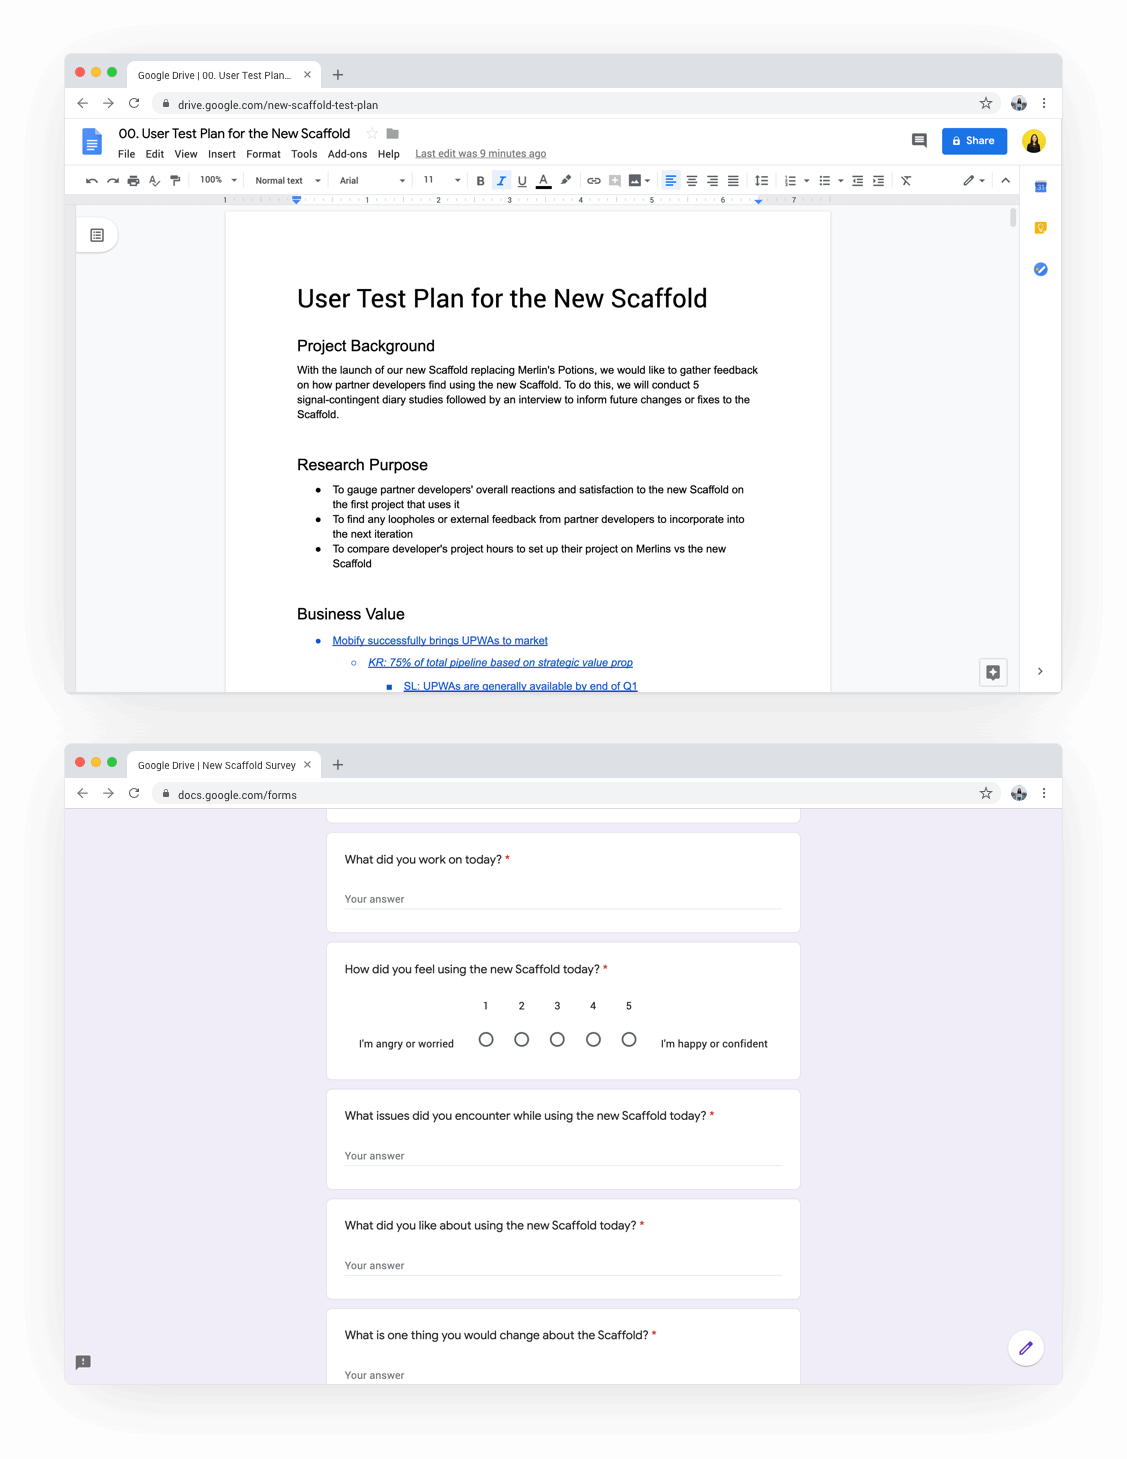
Task: Set left text alignment
Action: 671,181
